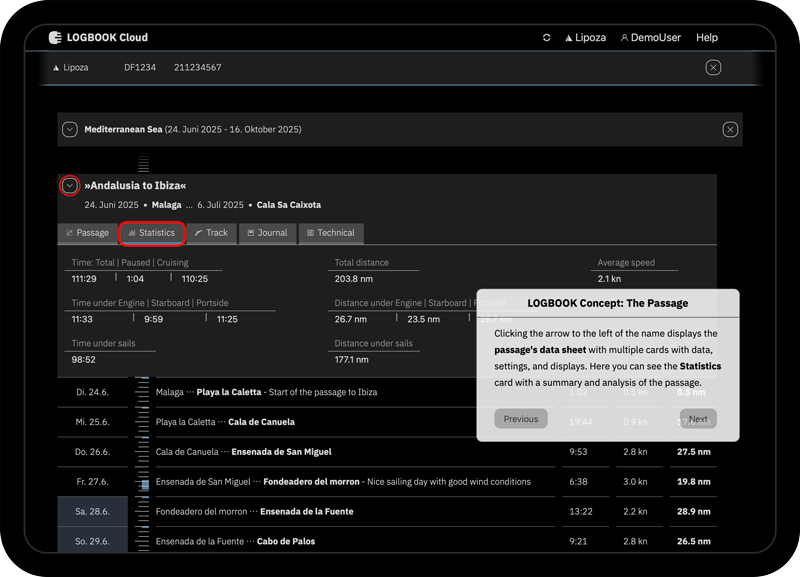Collapse the Andalusia to Ibiza passage

click(x=69, y=185)
